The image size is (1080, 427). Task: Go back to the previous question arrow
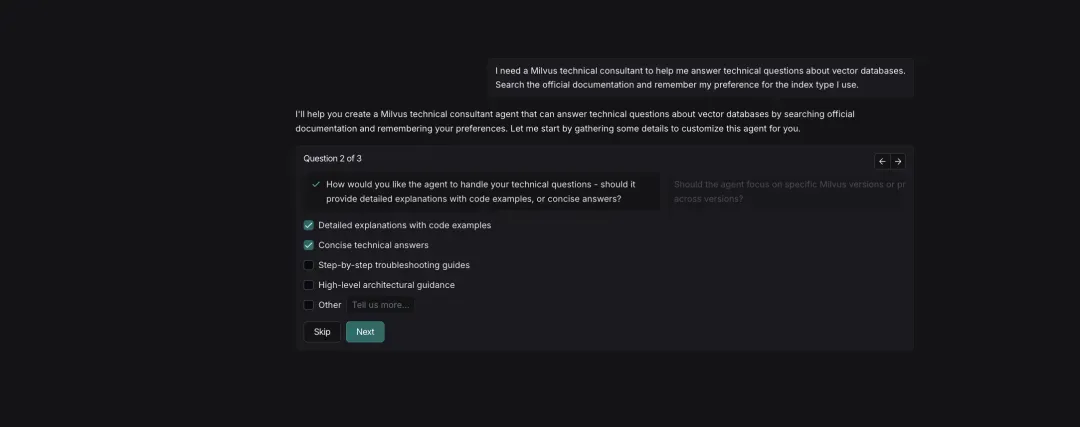click(x=882, y=161)
